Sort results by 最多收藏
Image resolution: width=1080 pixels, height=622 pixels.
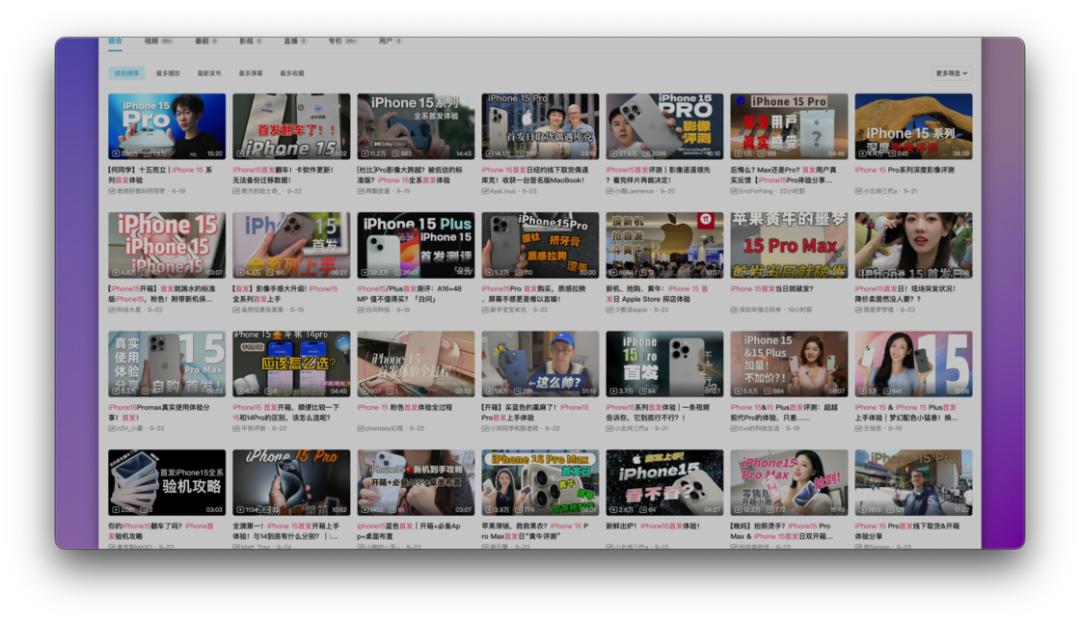click(291, 73)
